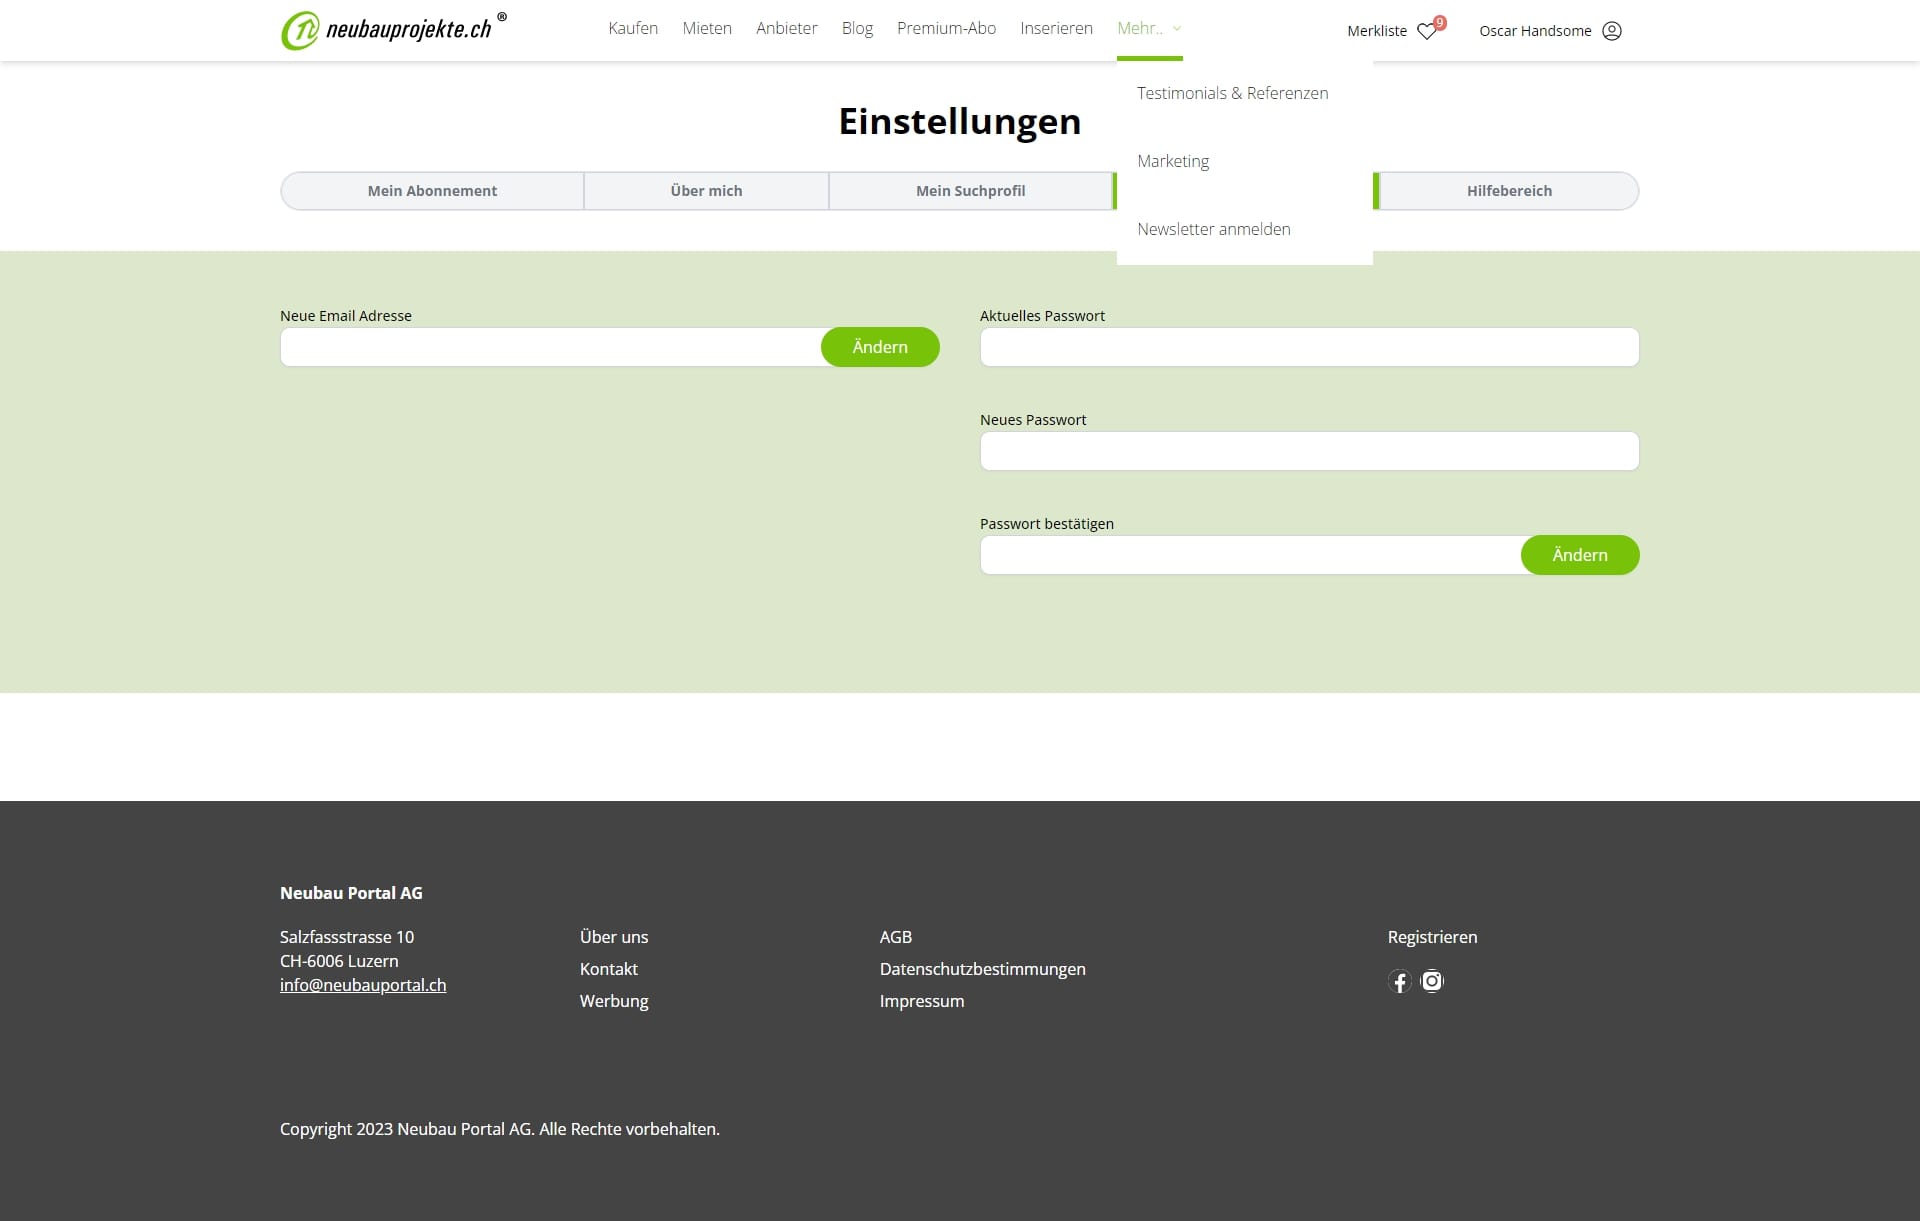Image resolution: width=1920 pixels, height=1221 pixels.
Task: Go to the Hilfebereich tab
Action: [1508, 191]
